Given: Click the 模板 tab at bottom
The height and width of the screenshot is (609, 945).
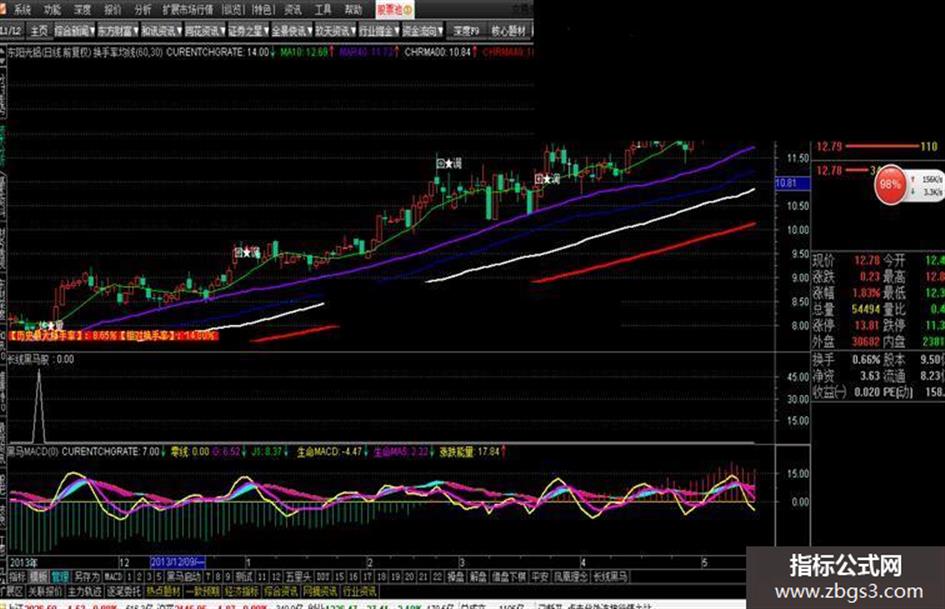Looking at the screenshot, I should tap(38, 576).
